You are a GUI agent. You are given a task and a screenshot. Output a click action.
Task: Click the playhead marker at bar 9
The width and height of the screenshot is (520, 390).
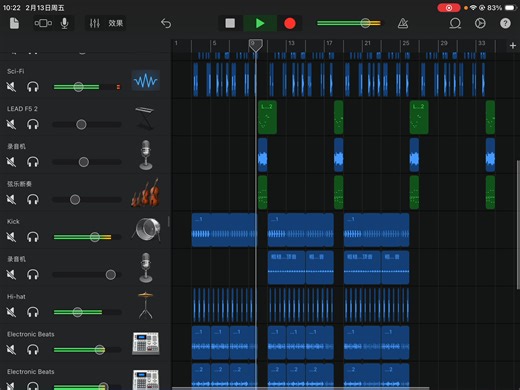(256, 45)
